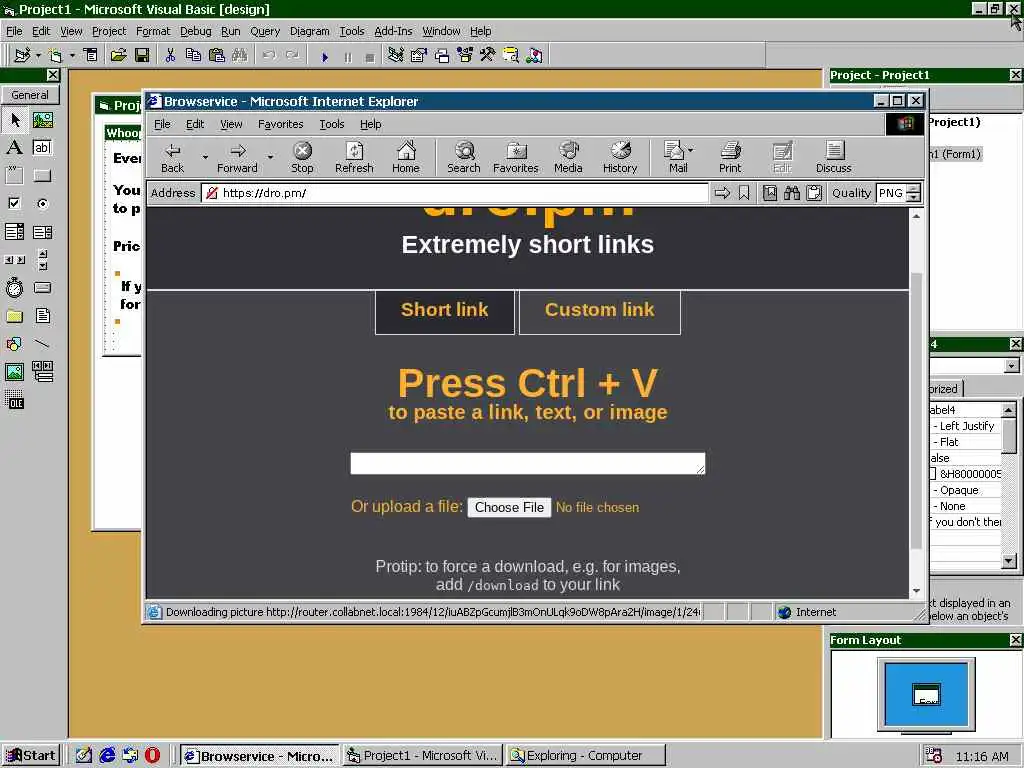
Task: Click the Choose File button
Action: [509, 507]
